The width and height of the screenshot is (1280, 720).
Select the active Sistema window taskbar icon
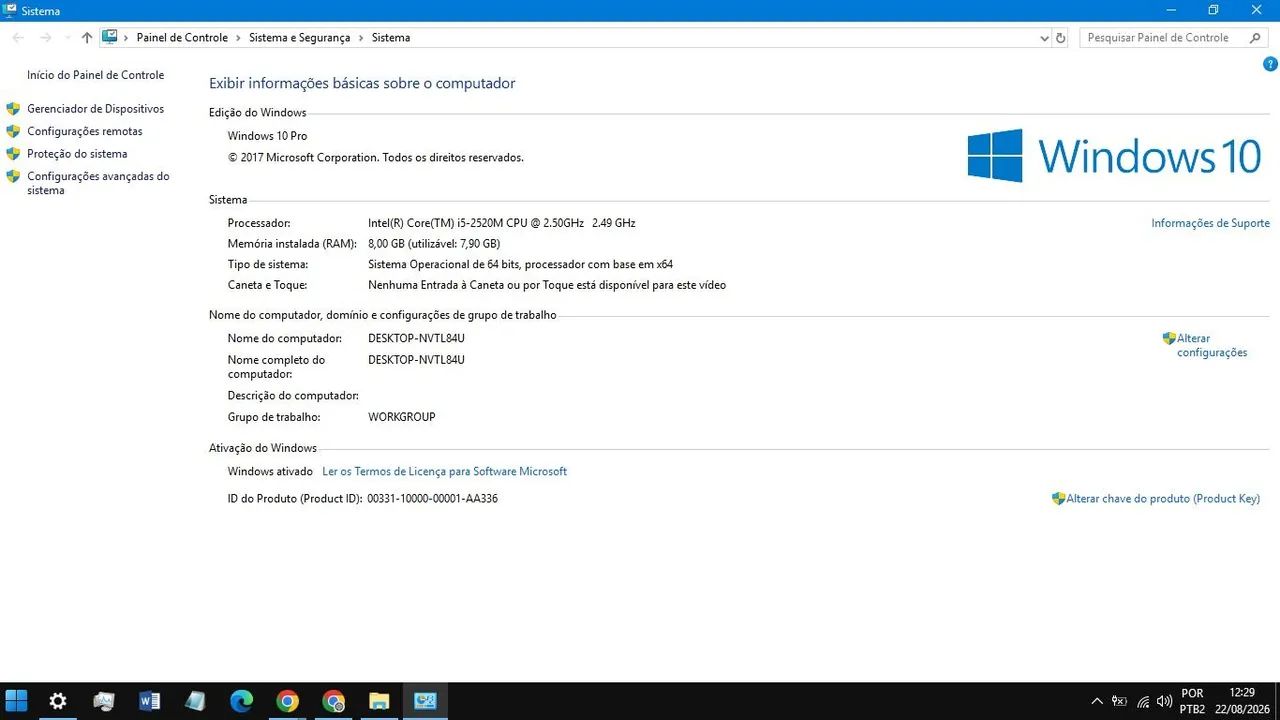pyautogui.click(x=425, y=701)
